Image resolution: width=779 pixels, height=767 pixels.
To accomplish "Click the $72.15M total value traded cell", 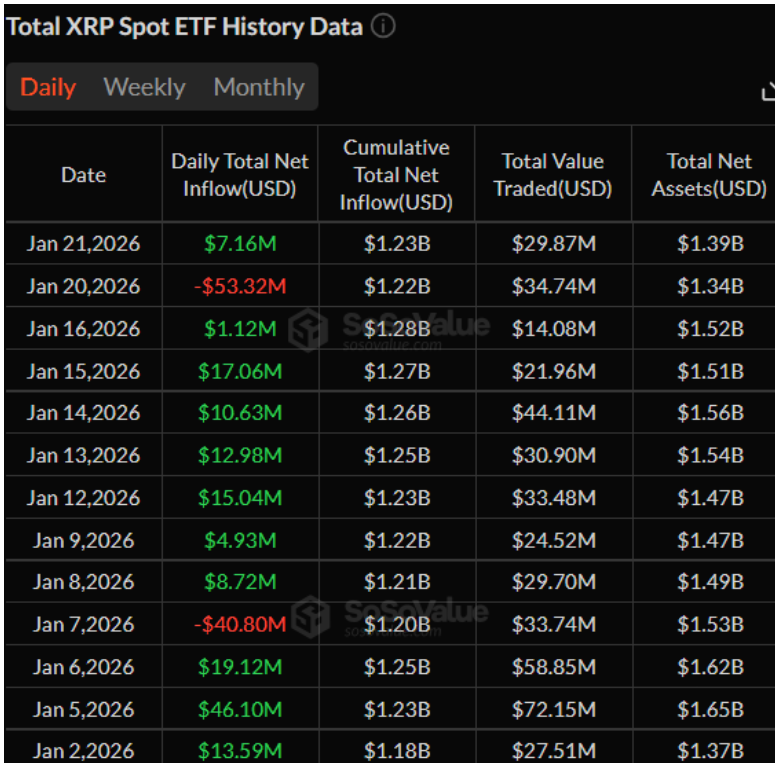I will coord(553,709).
